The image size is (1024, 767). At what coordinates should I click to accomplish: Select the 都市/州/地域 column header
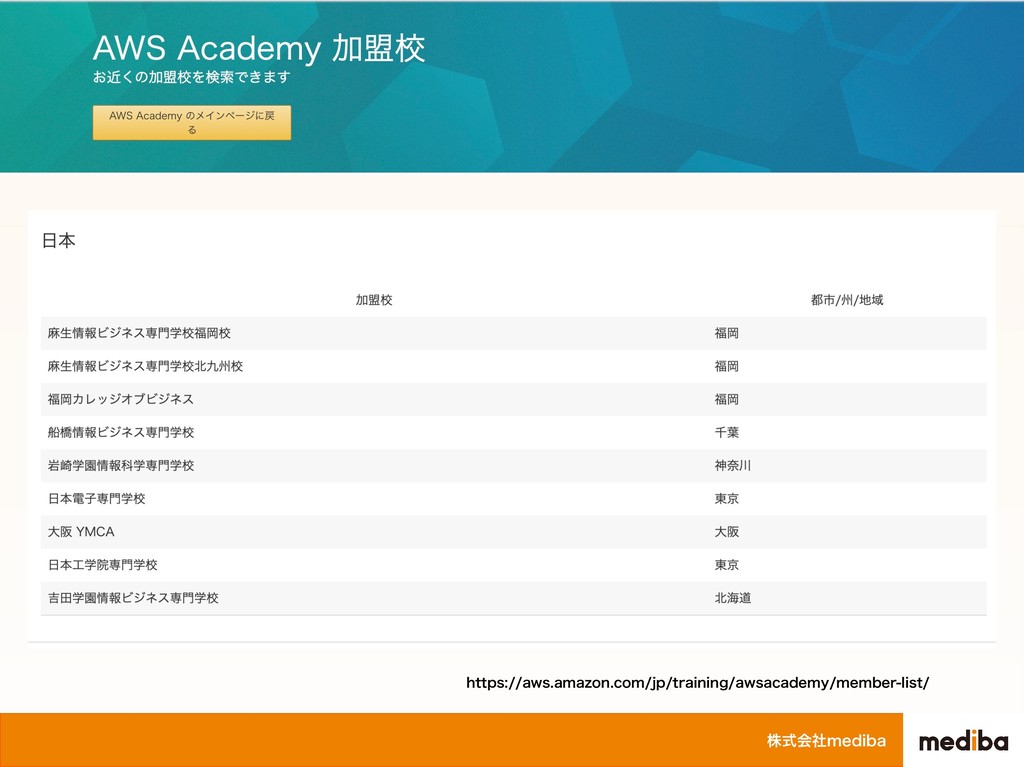[x=847, y=300]
